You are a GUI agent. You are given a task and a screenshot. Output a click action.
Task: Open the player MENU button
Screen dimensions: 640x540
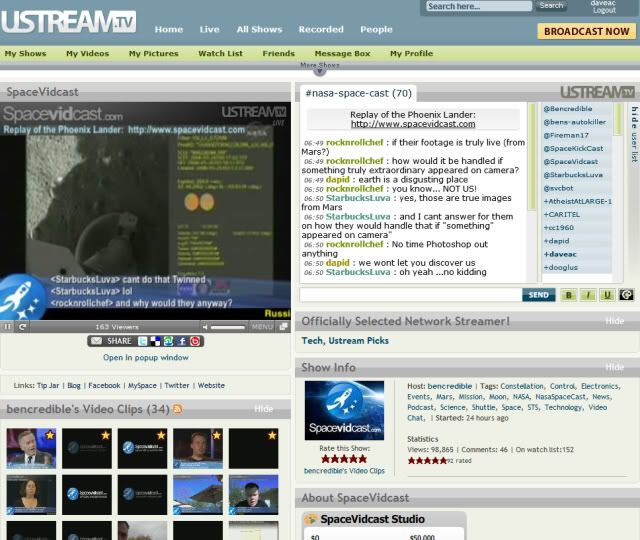tap(262, 327)
